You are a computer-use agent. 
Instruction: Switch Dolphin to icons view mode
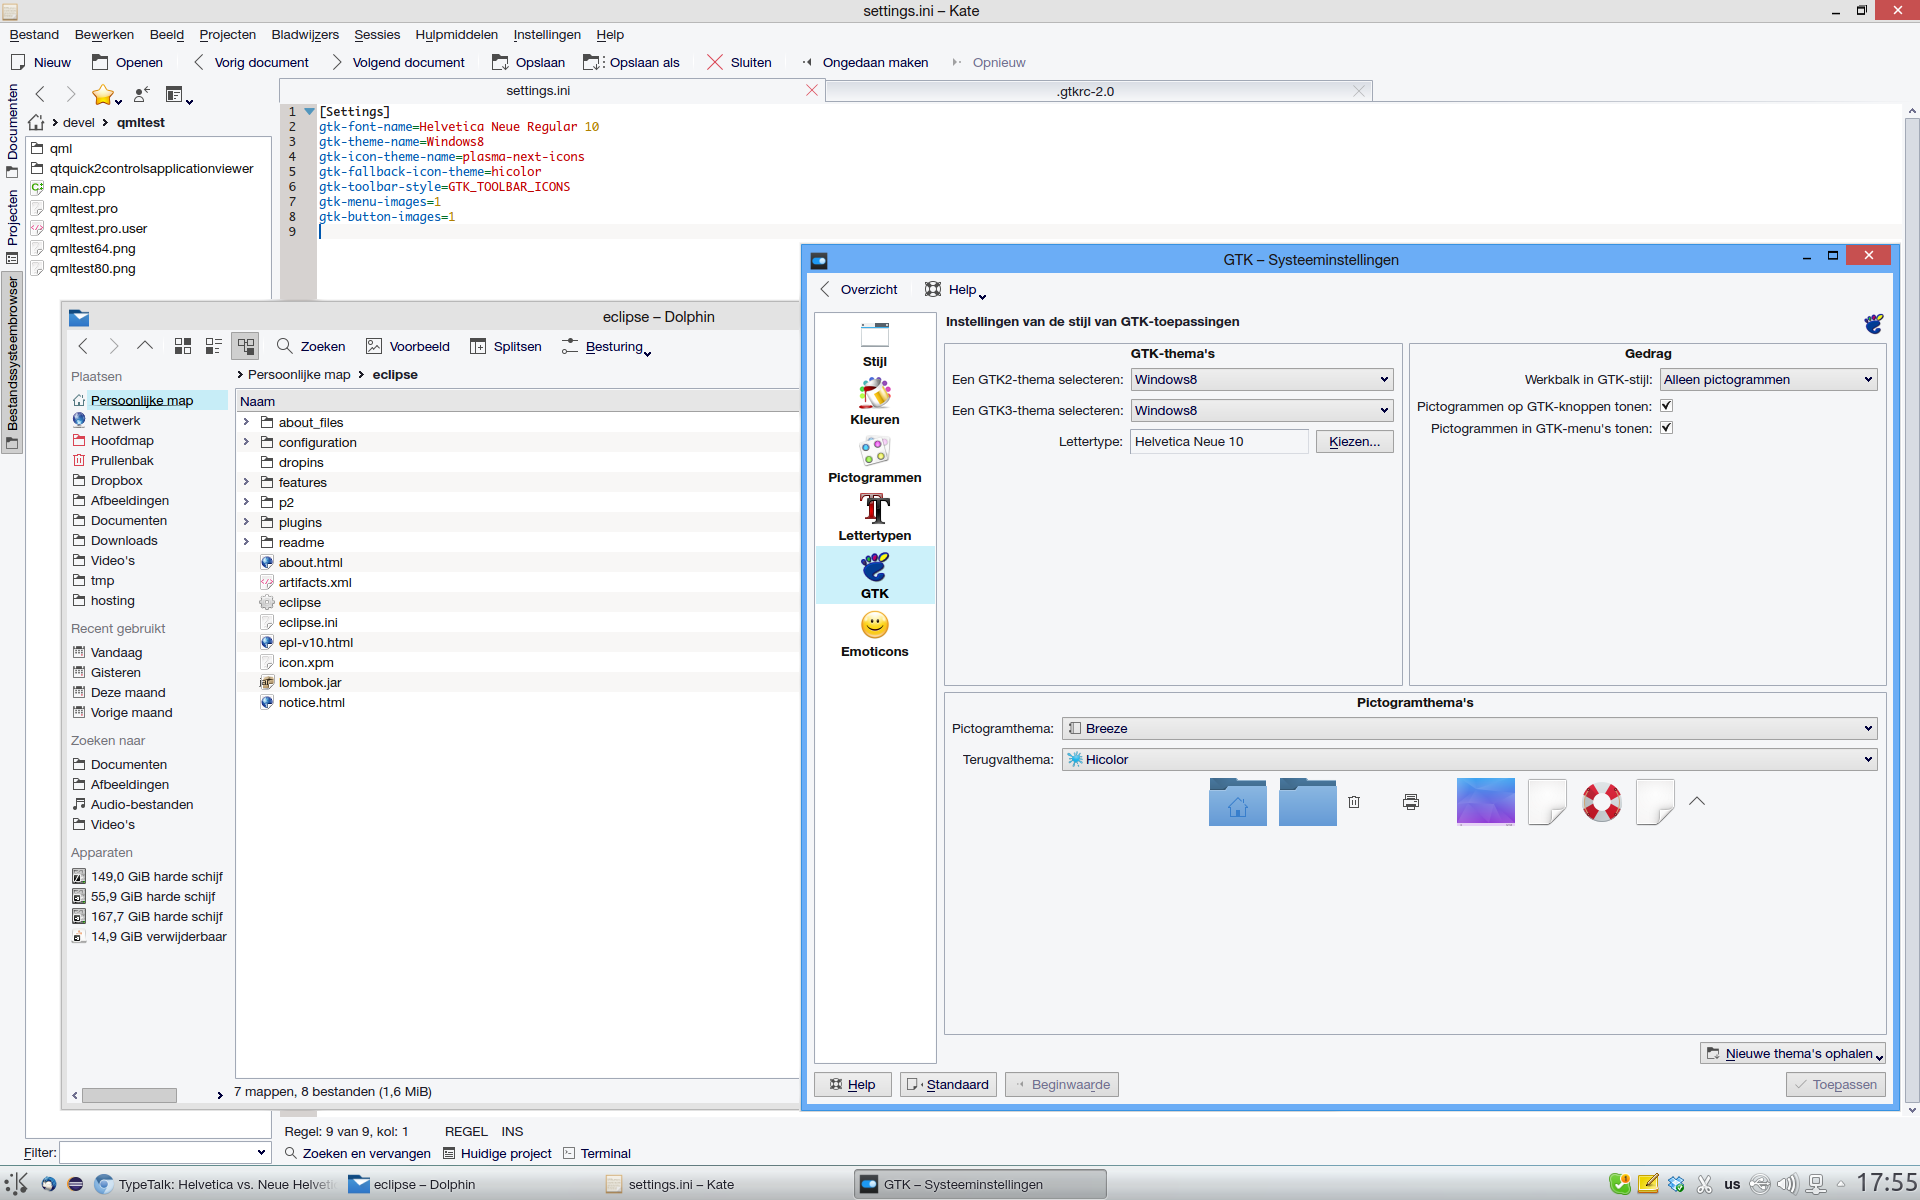click(x=182, y=346)
